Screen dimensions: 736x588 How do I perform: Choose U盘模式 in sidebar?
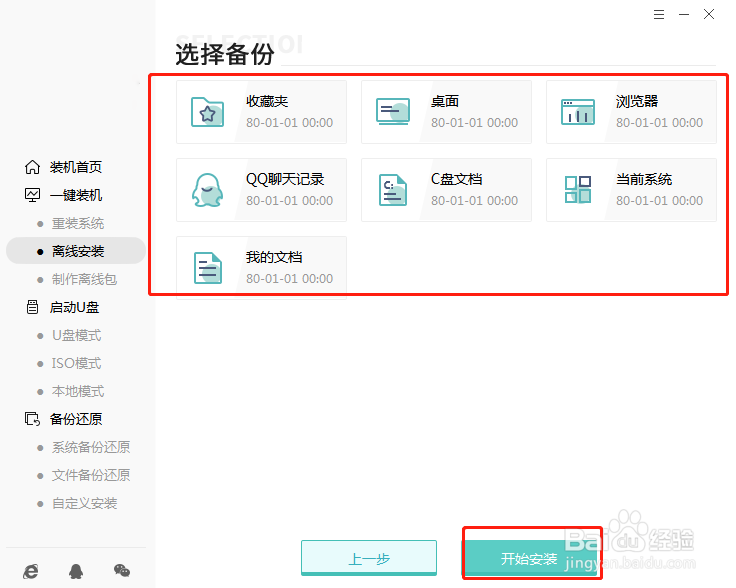[x=77, y=335]
